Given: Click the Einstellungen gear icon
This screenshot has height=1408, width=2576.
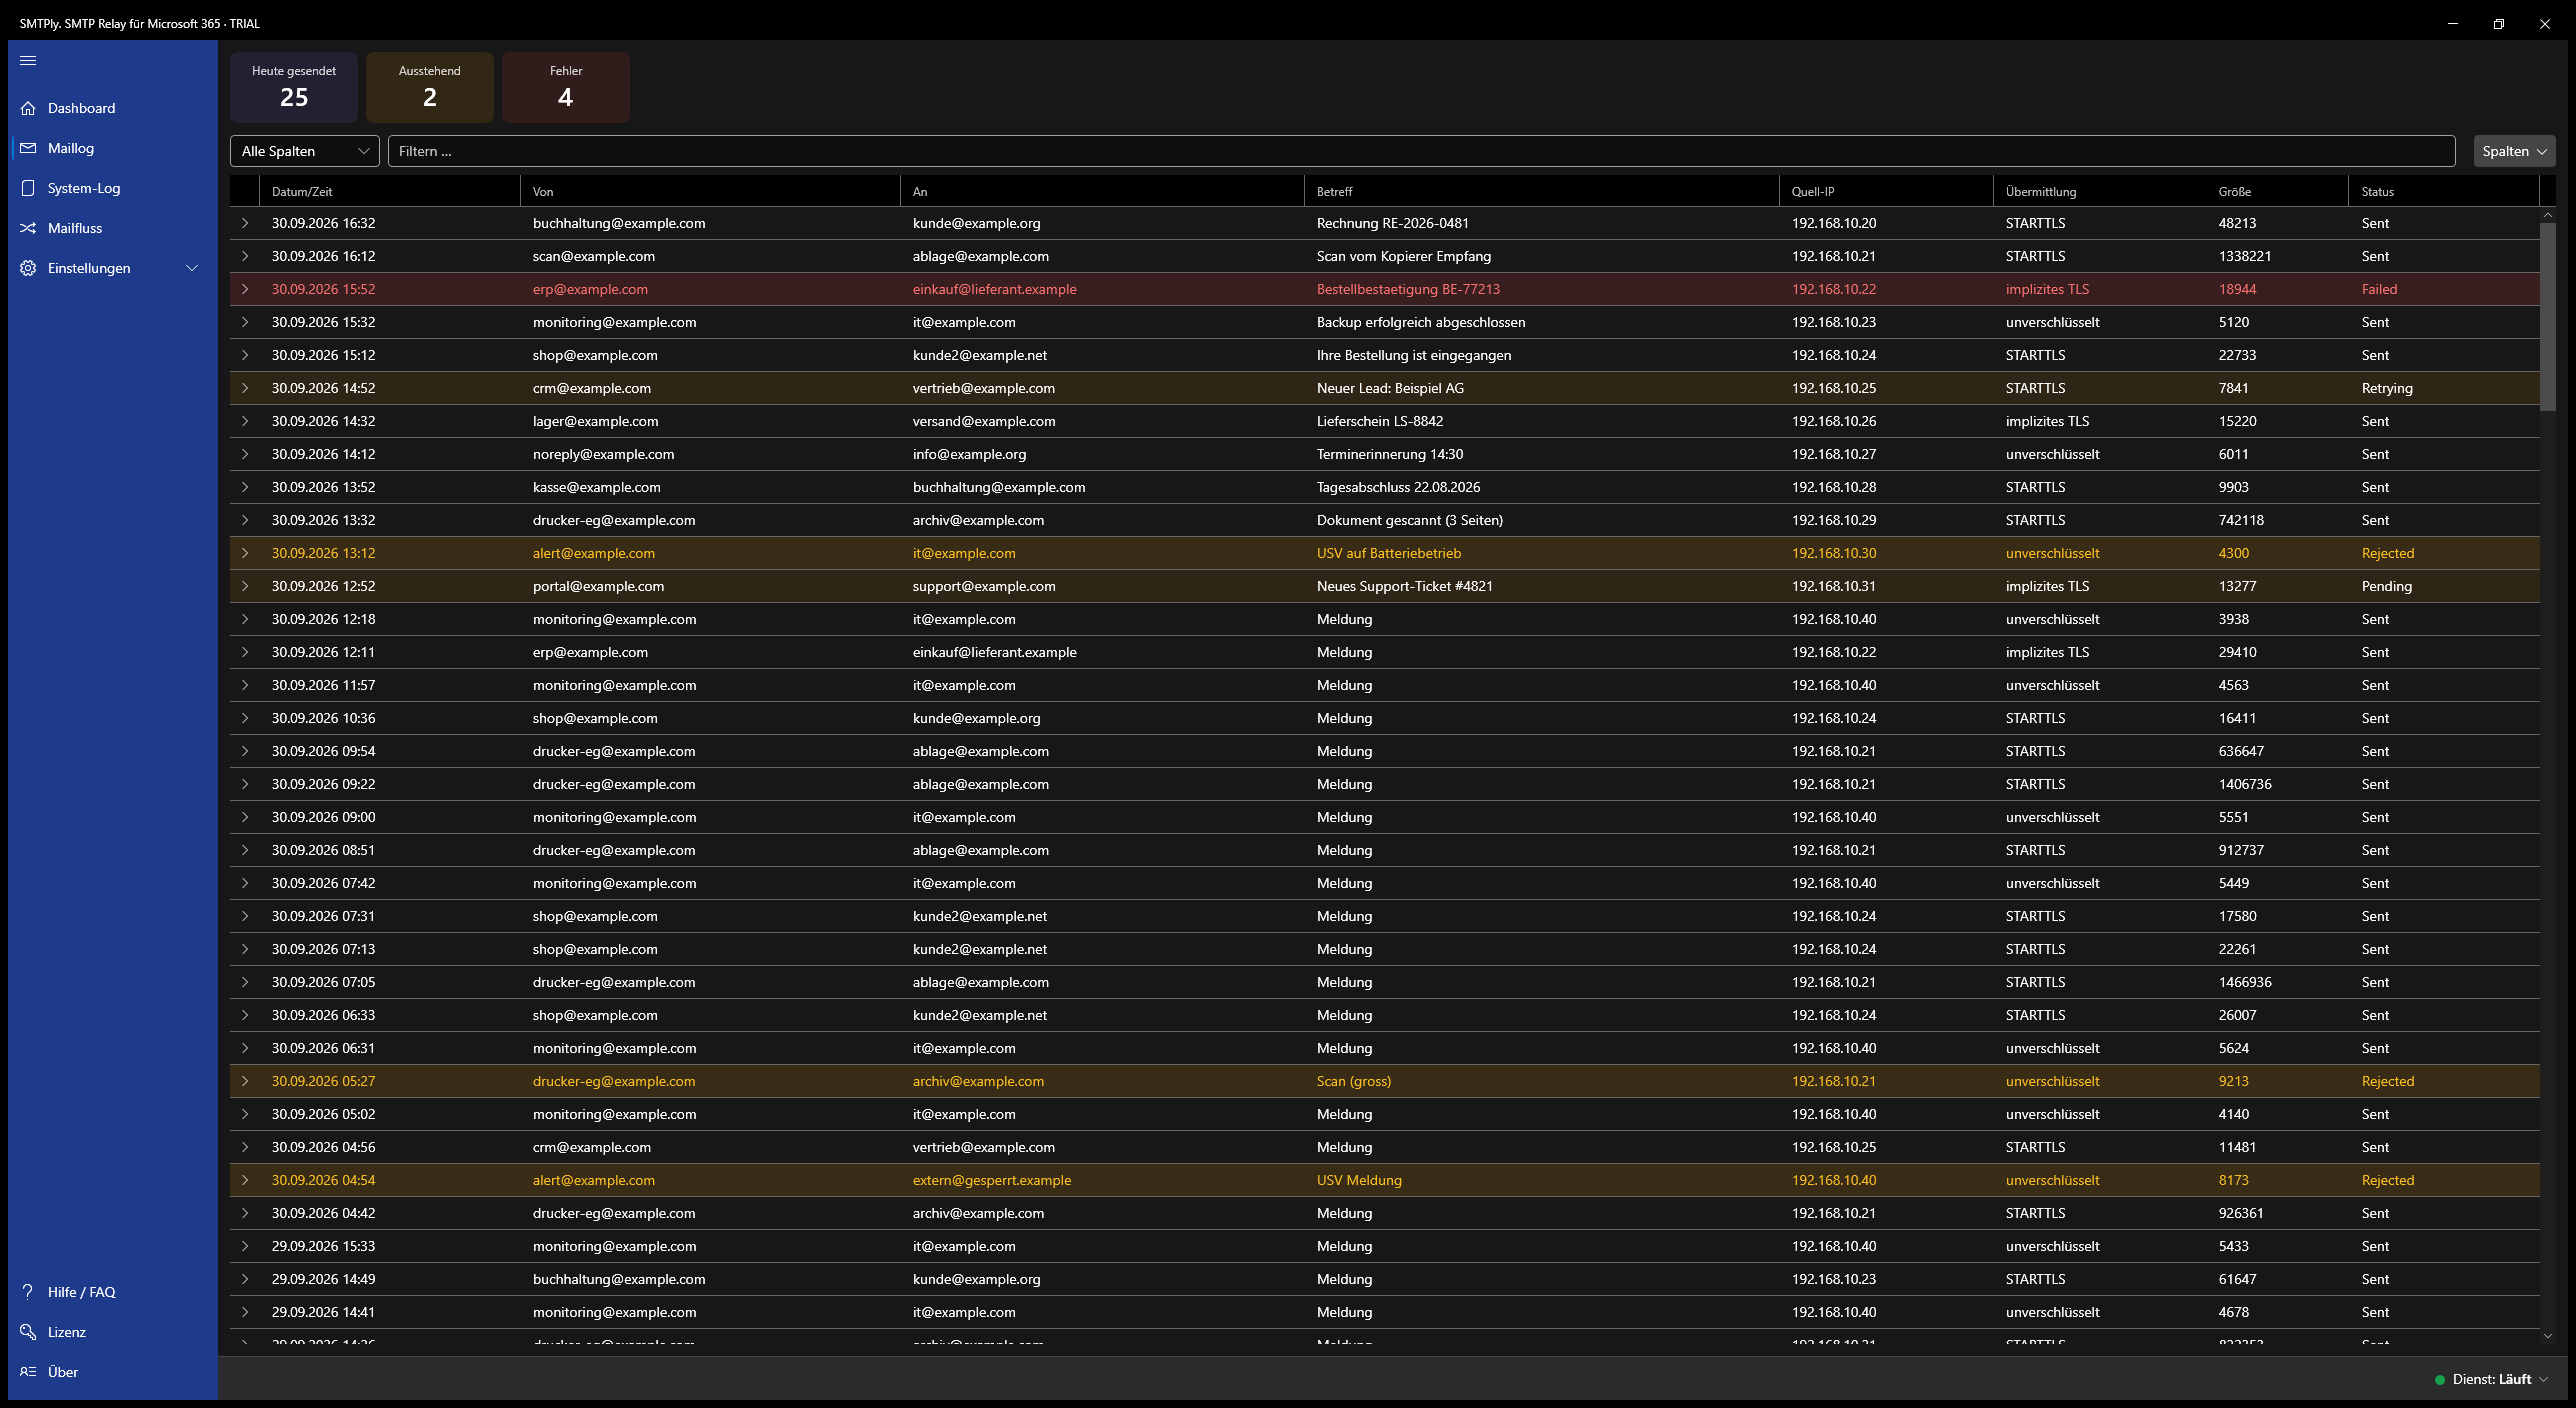Looking at the screenshot, I should click(x=28, y=268).
